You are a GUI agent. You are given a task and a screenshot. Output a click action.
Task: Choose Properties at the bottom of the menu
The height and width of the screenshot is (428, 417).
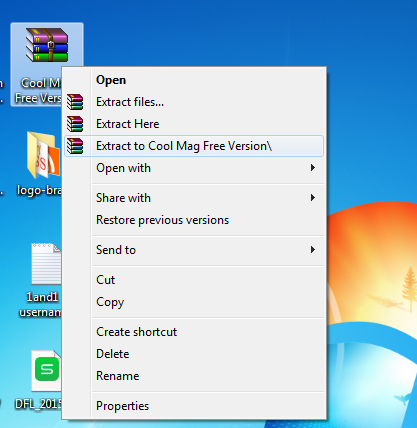(193, 406)
